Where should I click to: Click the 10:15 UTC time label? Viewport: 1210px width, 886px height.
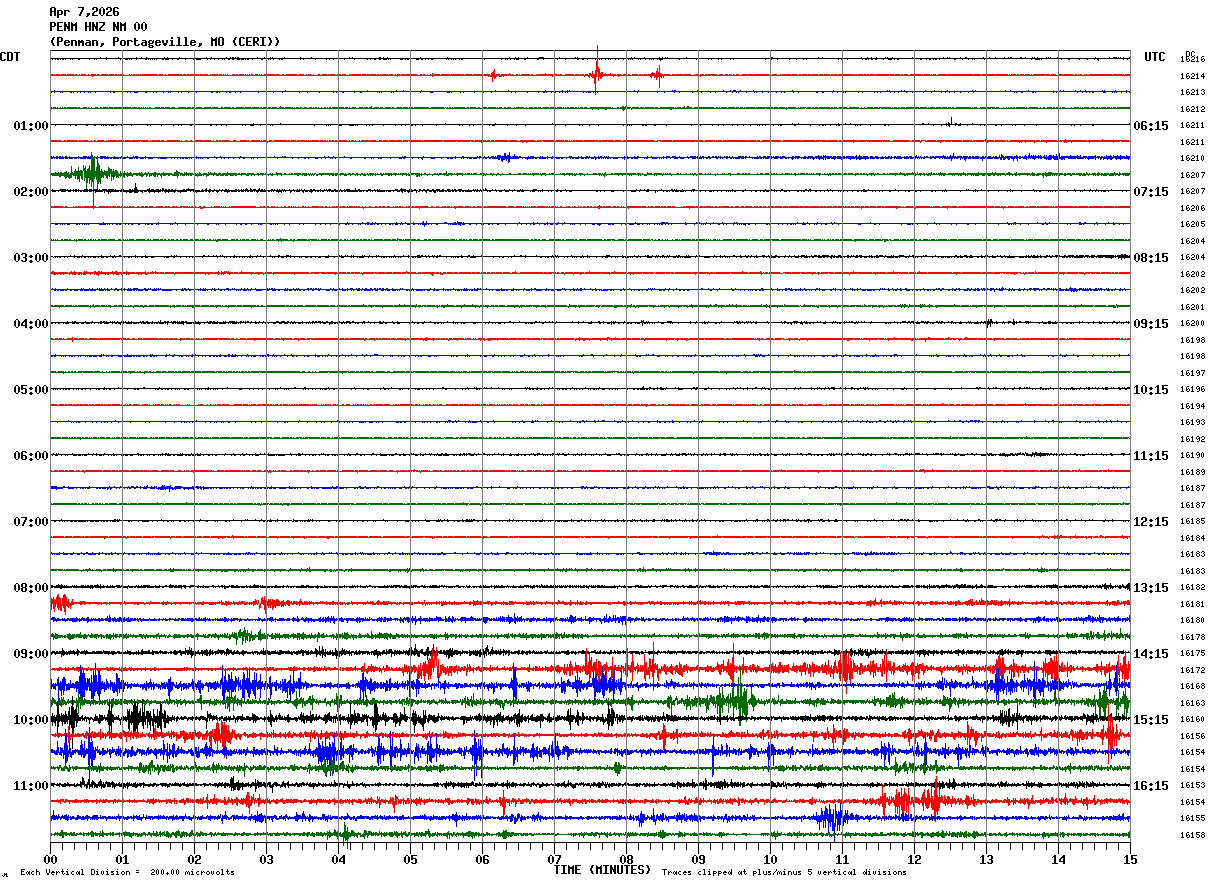[1150, 389]
